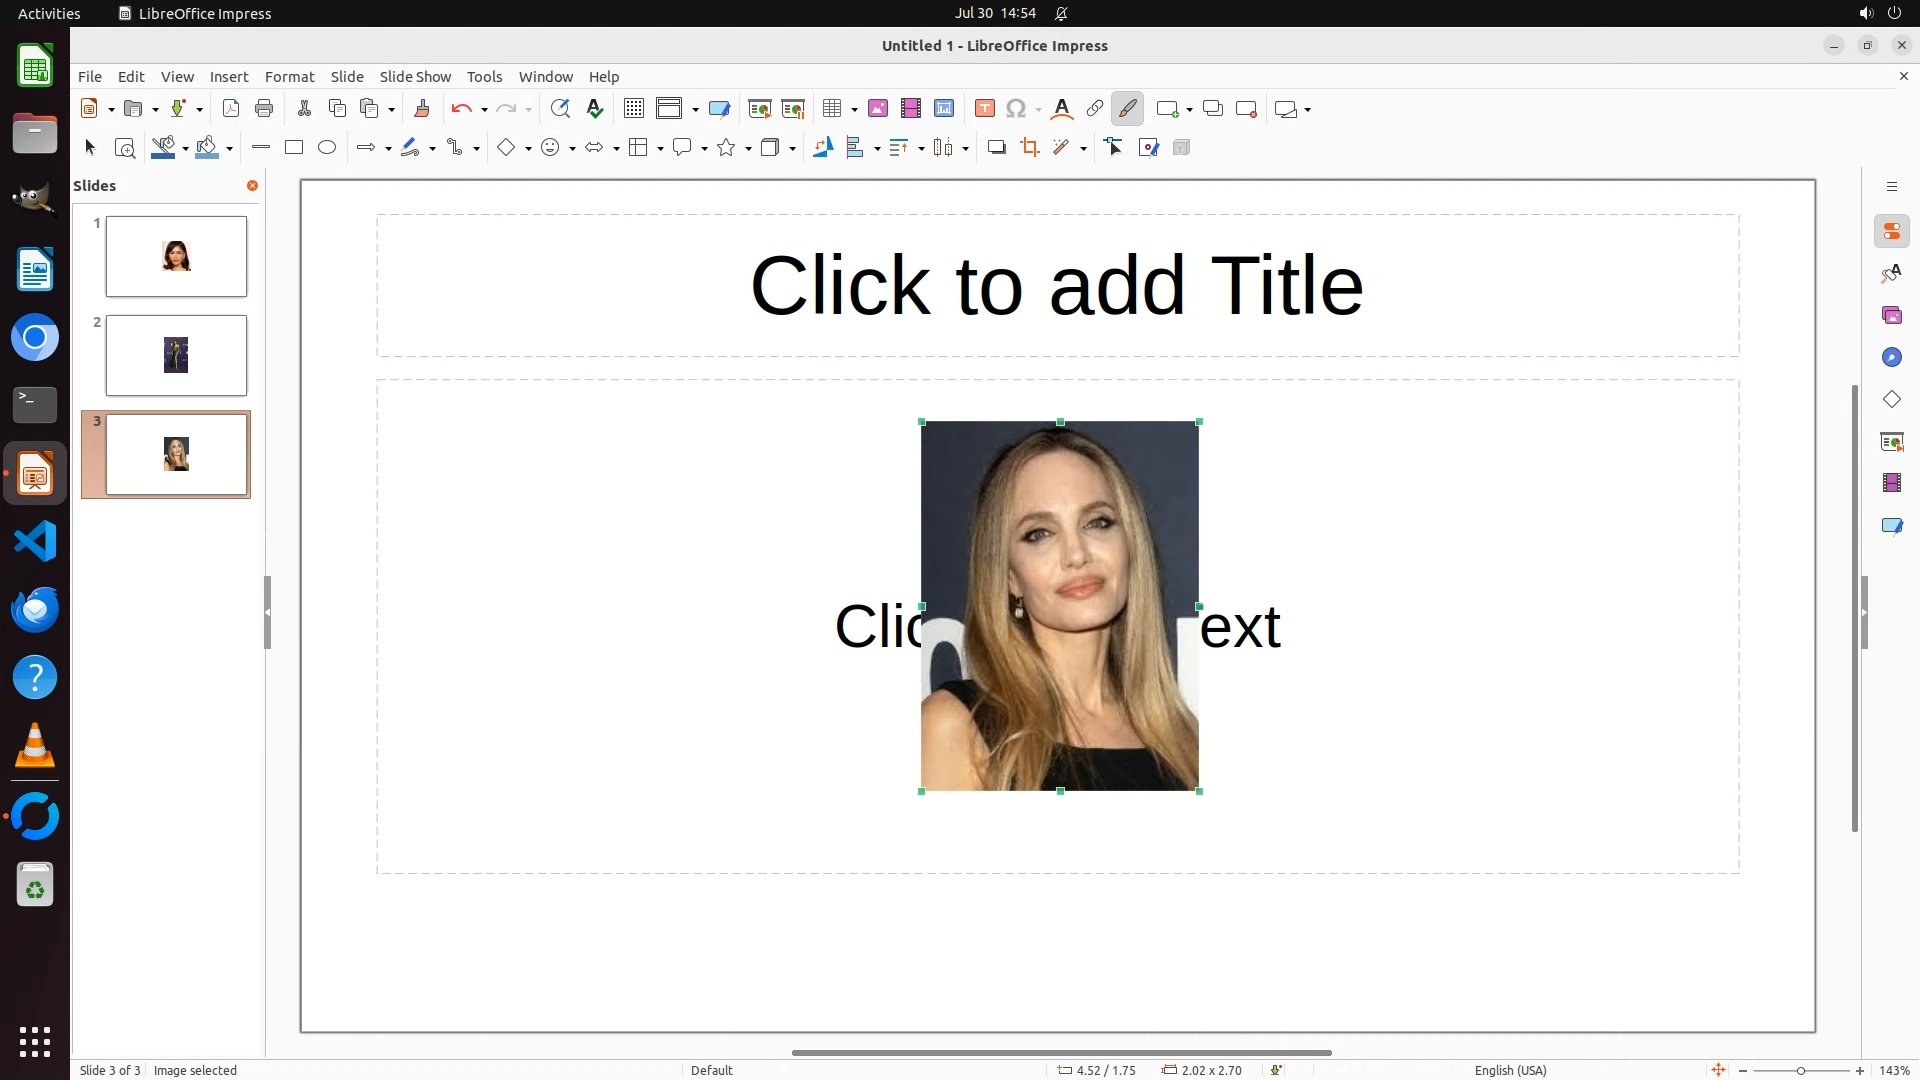Expand the Stars and Banners shapes dropdown
This screenshot has height=1080, width=1920.
coord(748,149)
